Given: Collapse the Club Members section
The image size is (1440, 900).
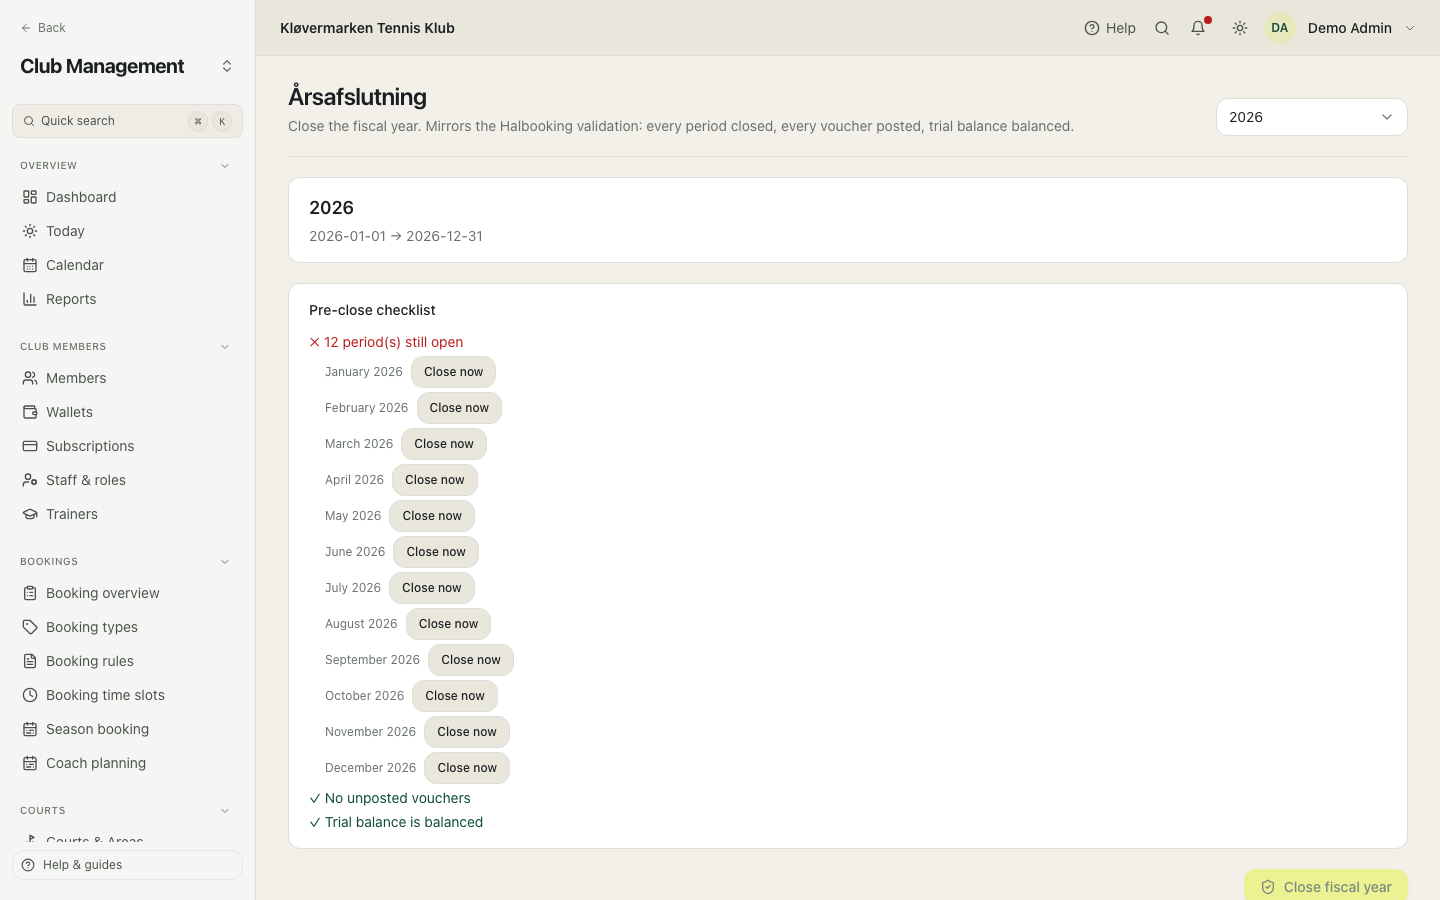Looking at the screenshot, I should point(225,347).
